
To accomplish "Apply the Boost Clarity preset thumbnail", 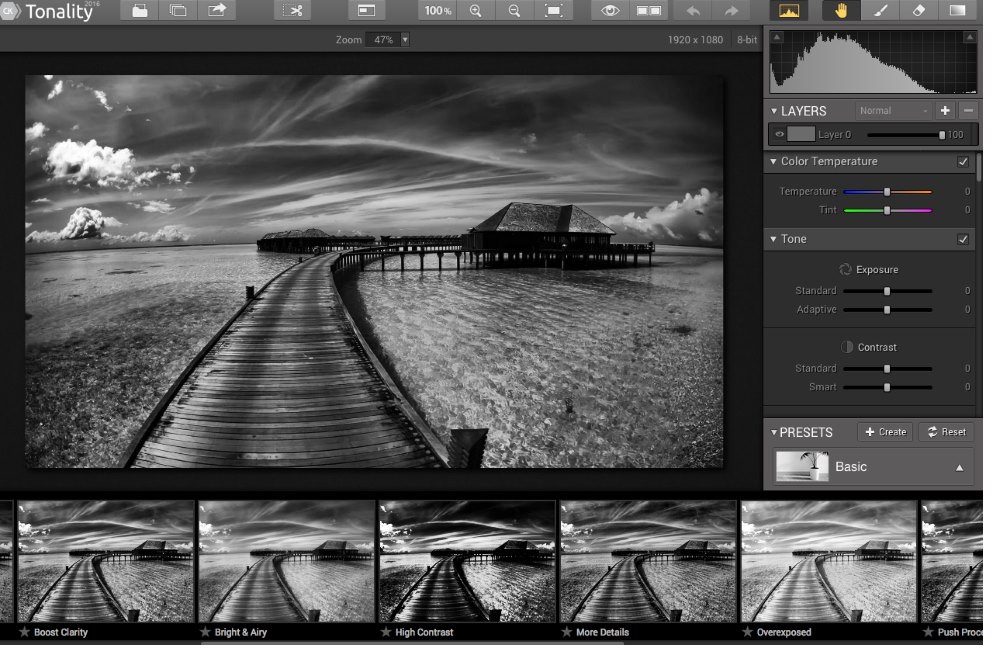I will [x=106, y=561].
